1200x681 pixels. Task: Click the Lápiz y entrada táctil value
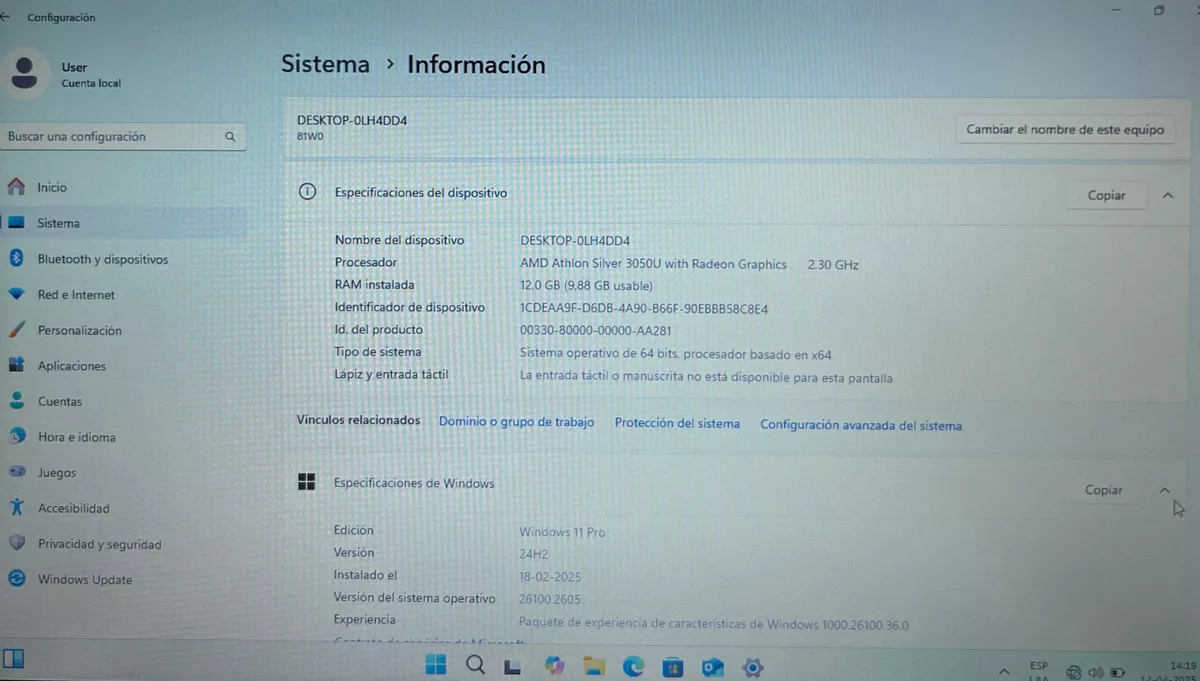pos(706,377)
